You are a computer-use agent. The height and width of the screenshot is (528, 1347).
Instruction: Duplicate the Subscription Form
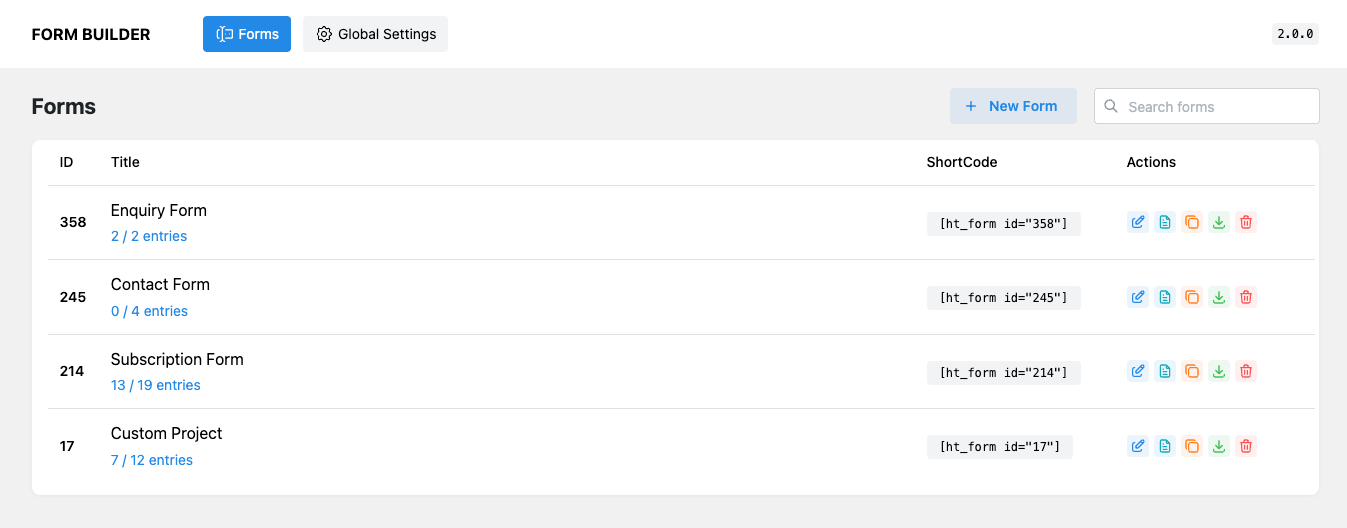[1192, 371]
